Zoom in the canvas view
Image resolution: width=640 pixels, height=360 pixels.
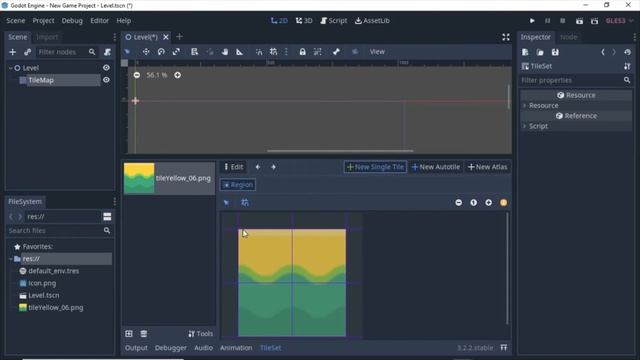[178, 75]
